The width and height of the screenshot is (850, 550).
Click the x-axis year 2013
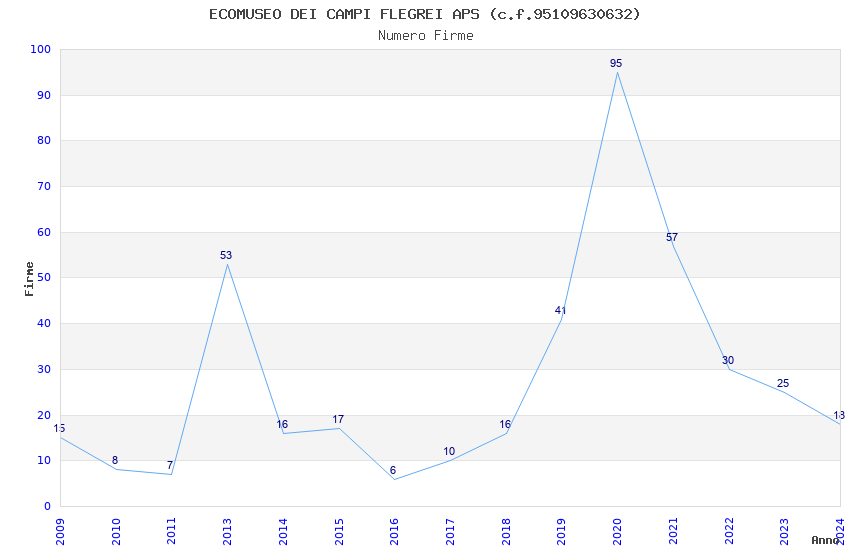(227, 531)
